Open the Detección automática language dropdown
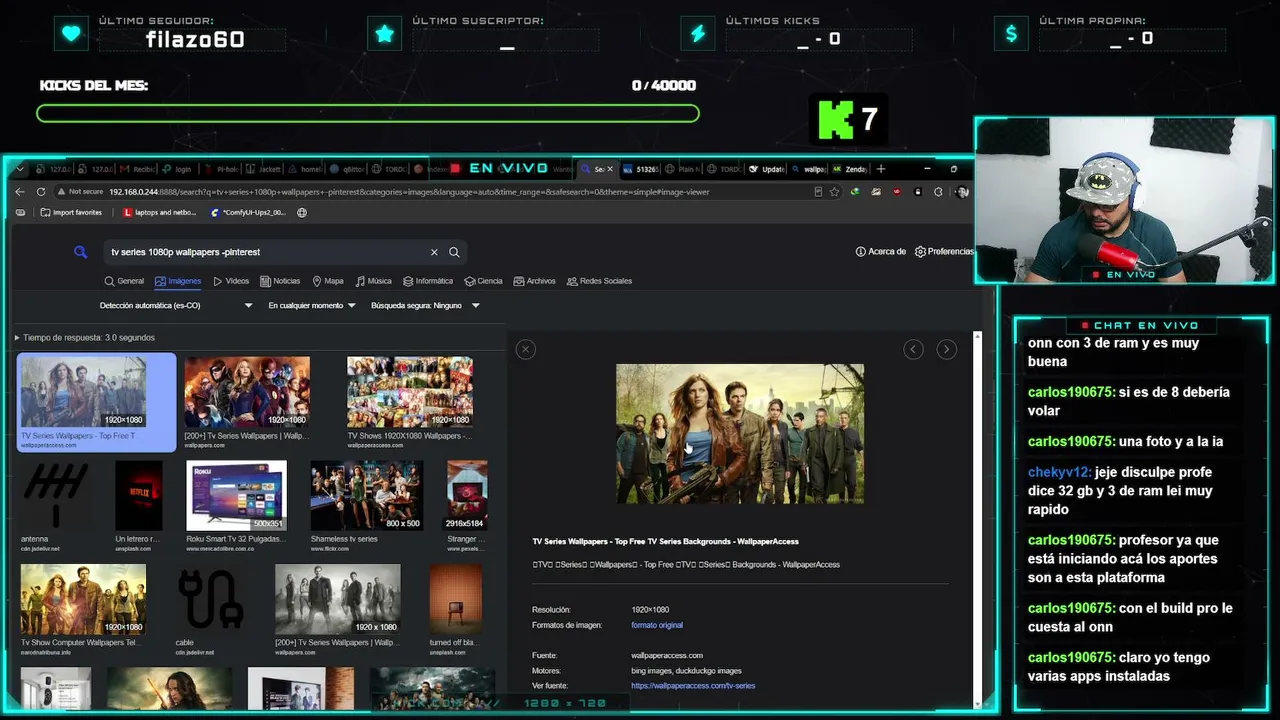The height and width of the screenshot is (720, 1280). [x=176, y=306]
